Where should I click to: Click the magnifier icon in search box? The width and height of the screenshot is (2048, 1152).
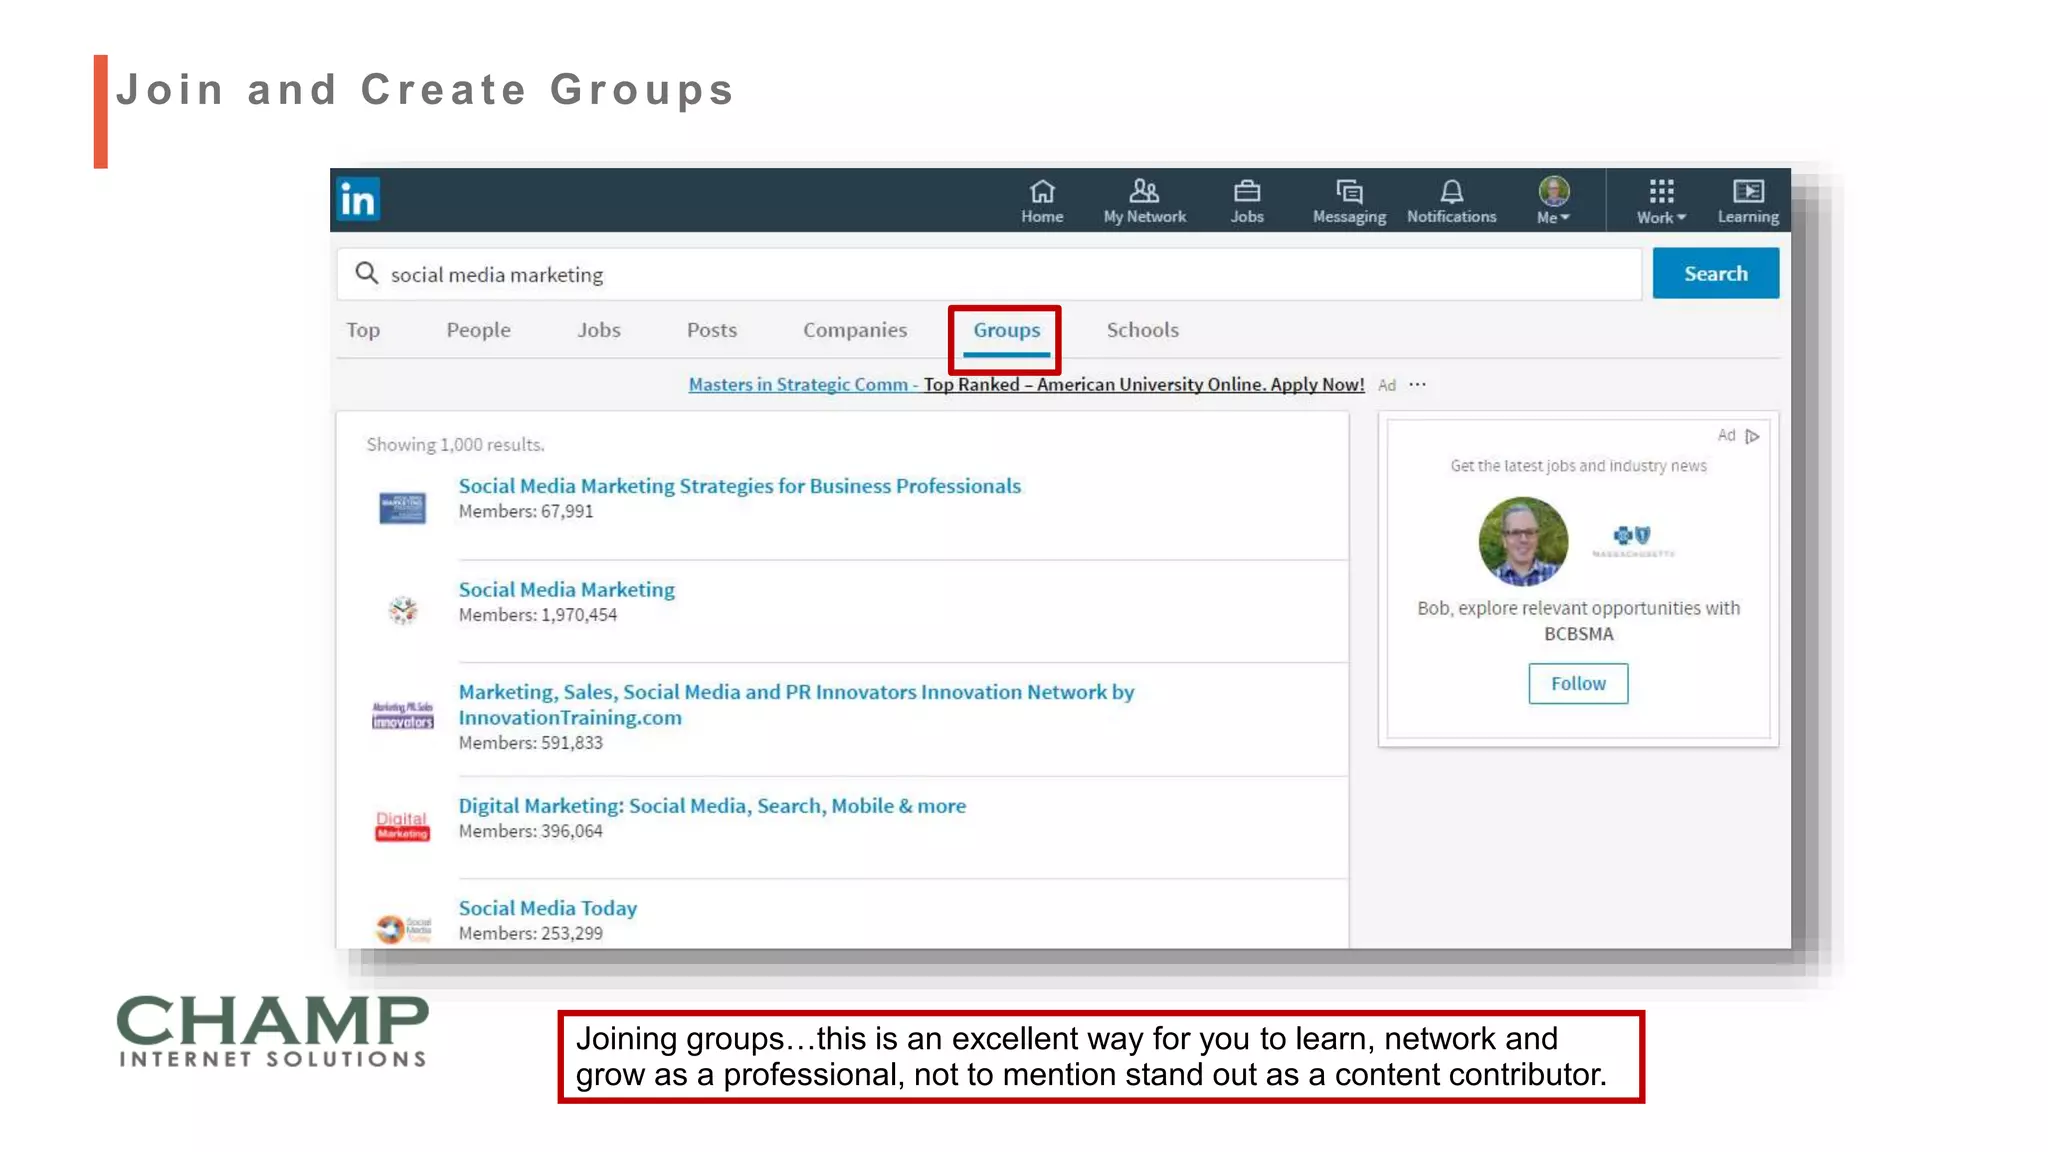point(366,273)
